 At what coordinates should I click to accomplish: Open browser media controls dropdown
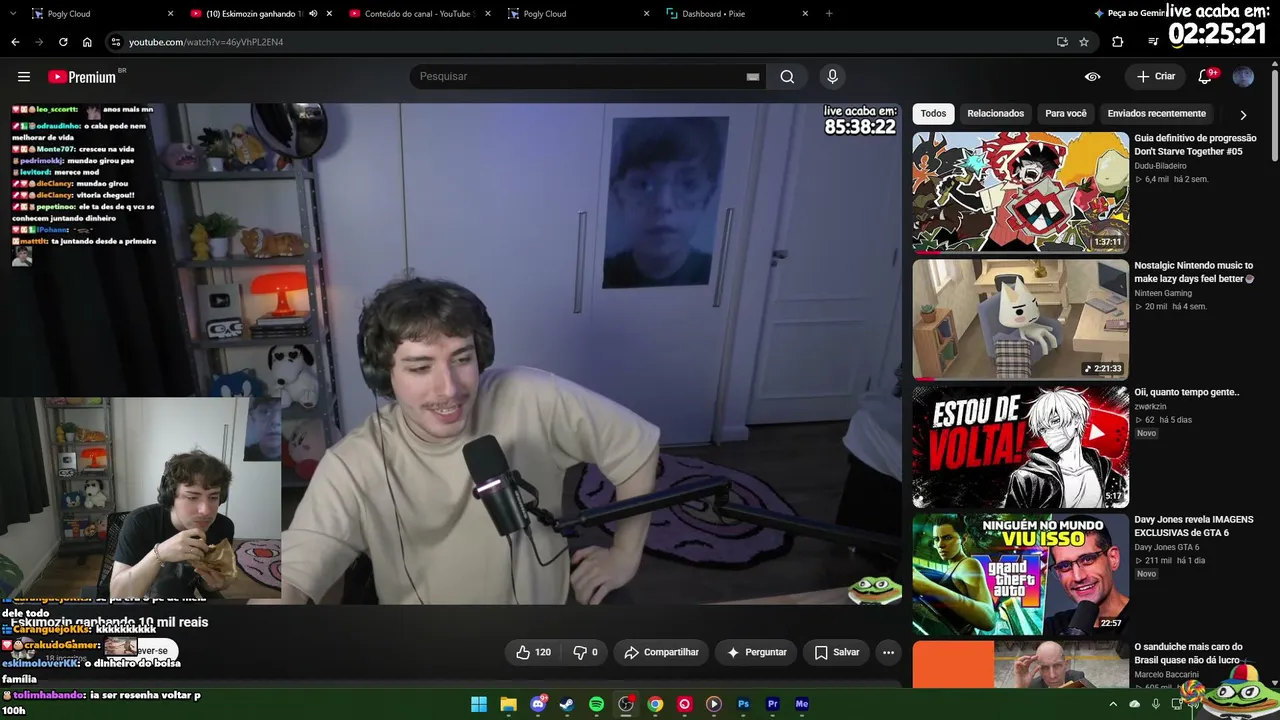[1153, 42]
